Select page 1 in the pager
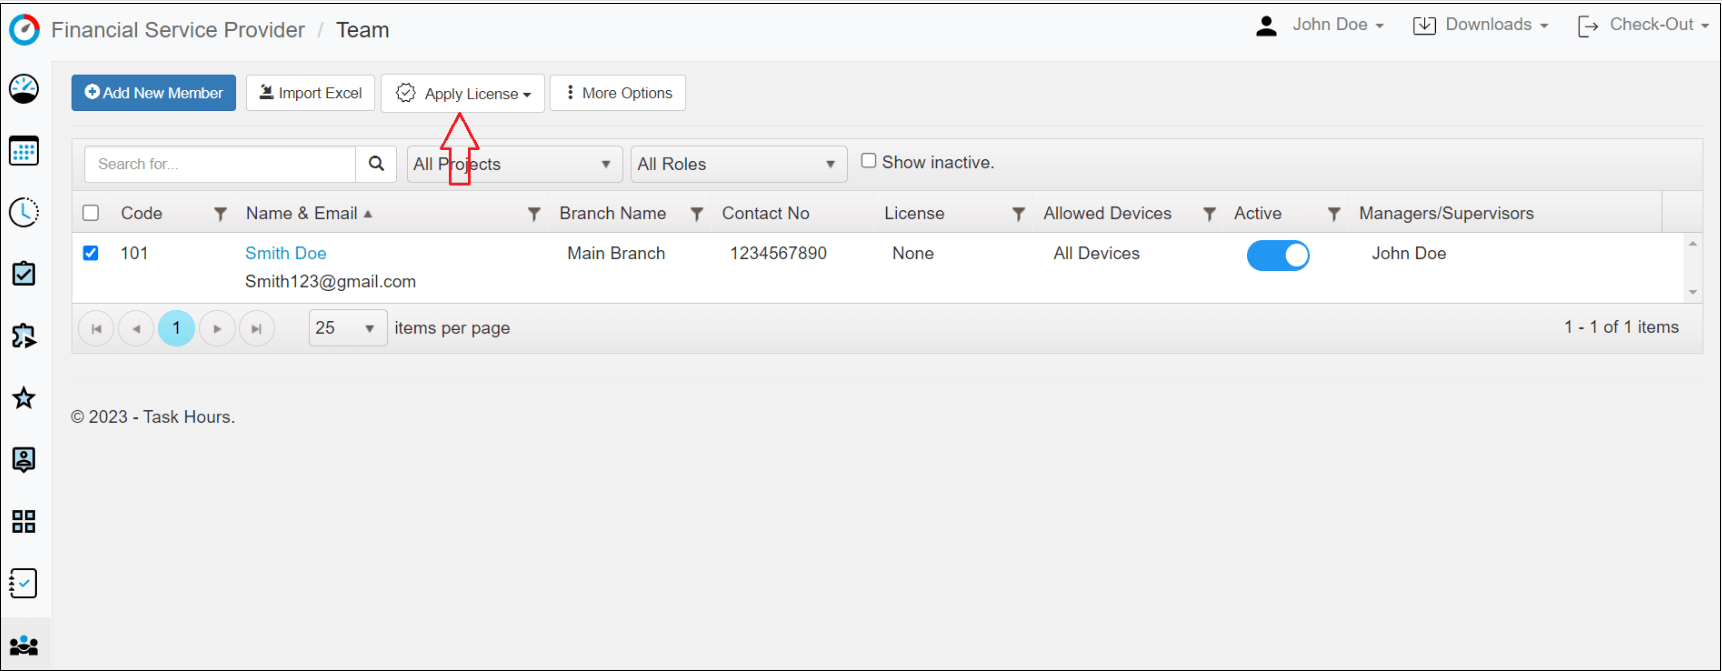 pyautogui.click(x=177, y=328)
